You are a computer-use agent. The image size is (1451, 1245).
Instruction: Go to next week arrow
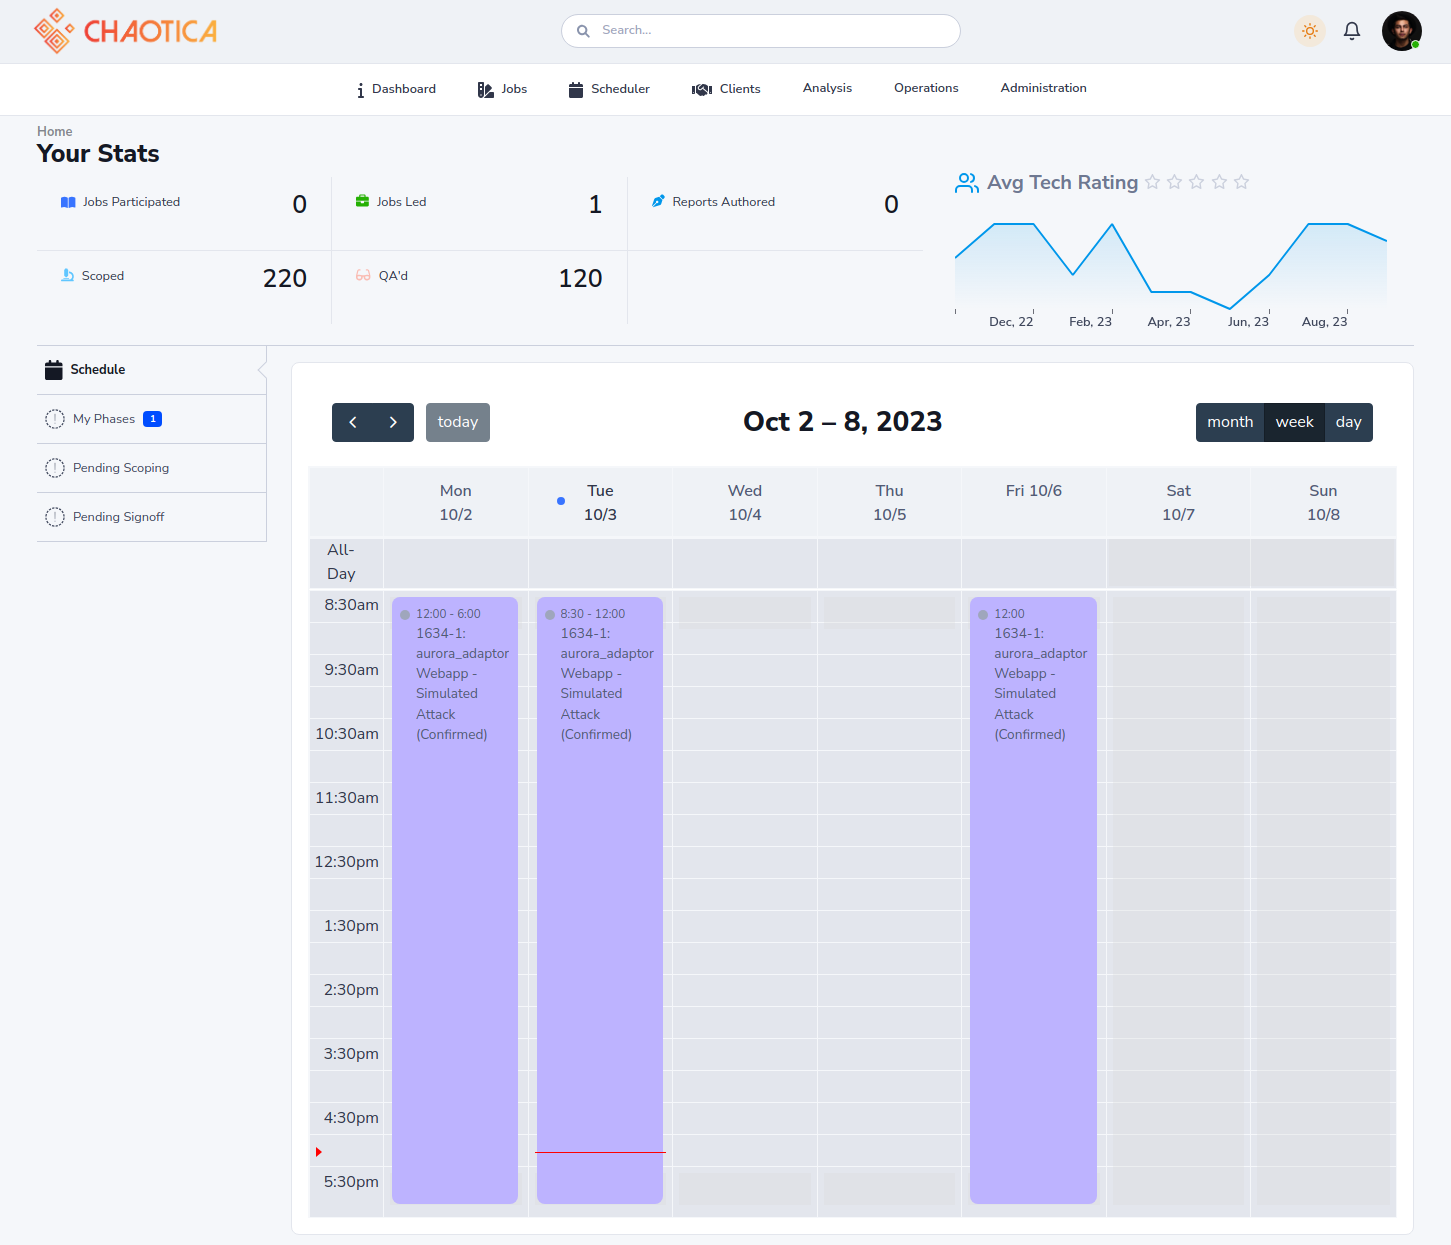(x=393, y=422)
